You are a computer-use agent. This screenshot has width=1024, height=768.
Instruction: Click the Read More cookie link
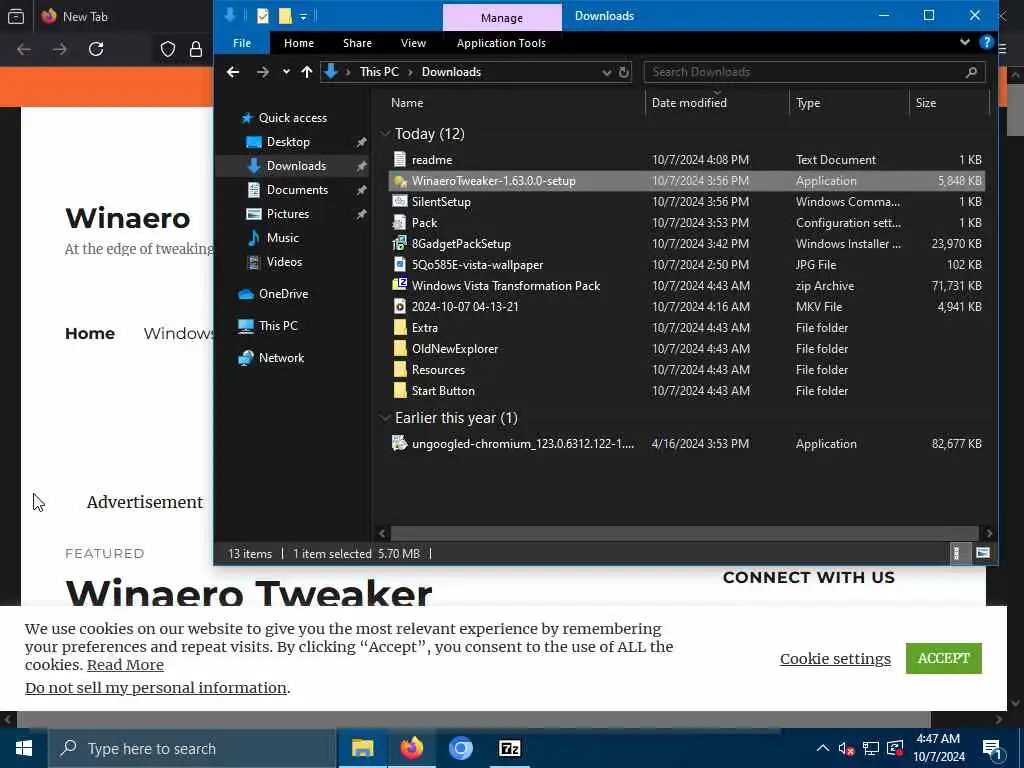tap(125, 665)
